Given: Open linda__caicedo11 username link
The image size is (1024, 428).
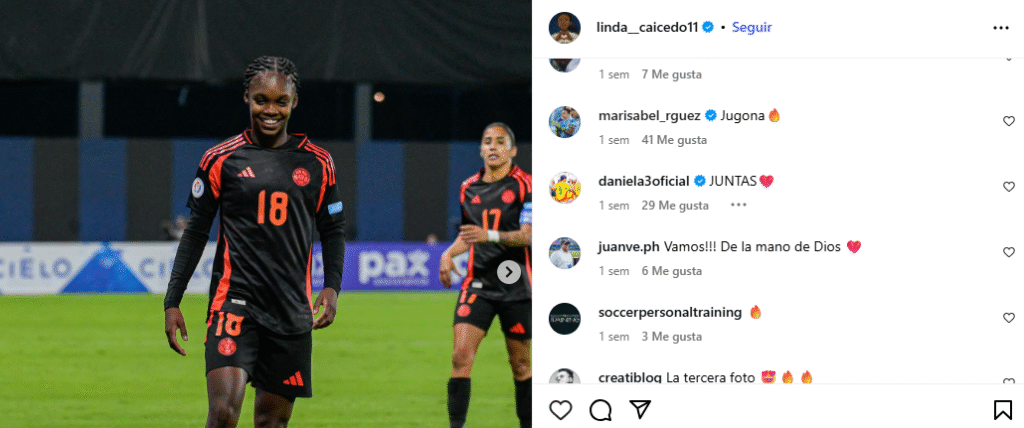Looking at the screenshot, I should tap(647, 27).
